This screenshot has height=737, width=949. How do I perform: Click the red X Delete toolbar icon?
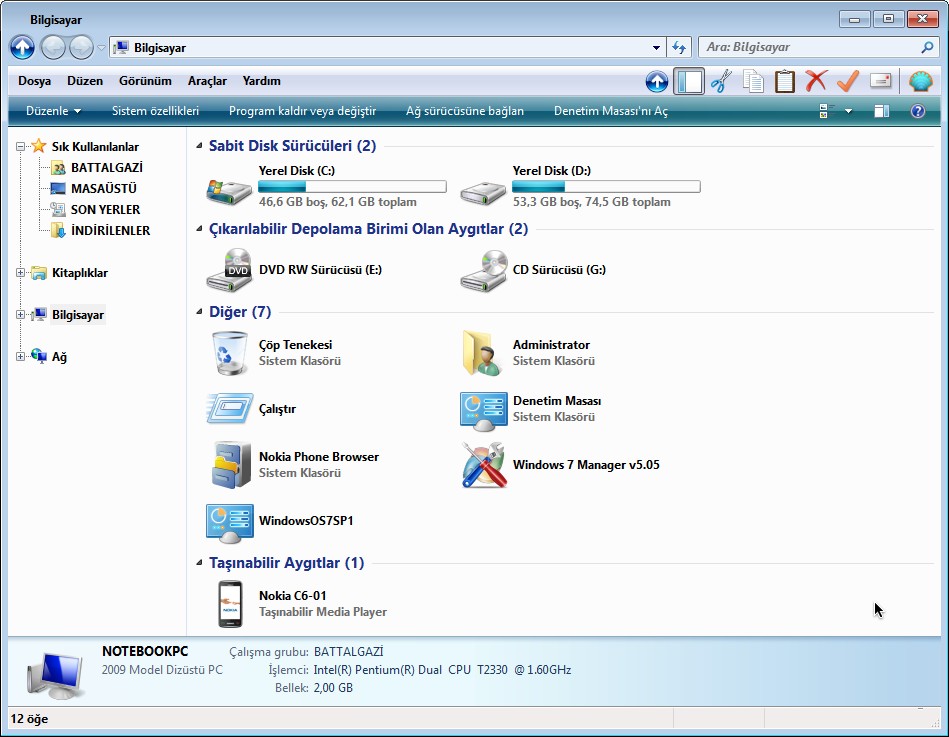tap(816, 80)
